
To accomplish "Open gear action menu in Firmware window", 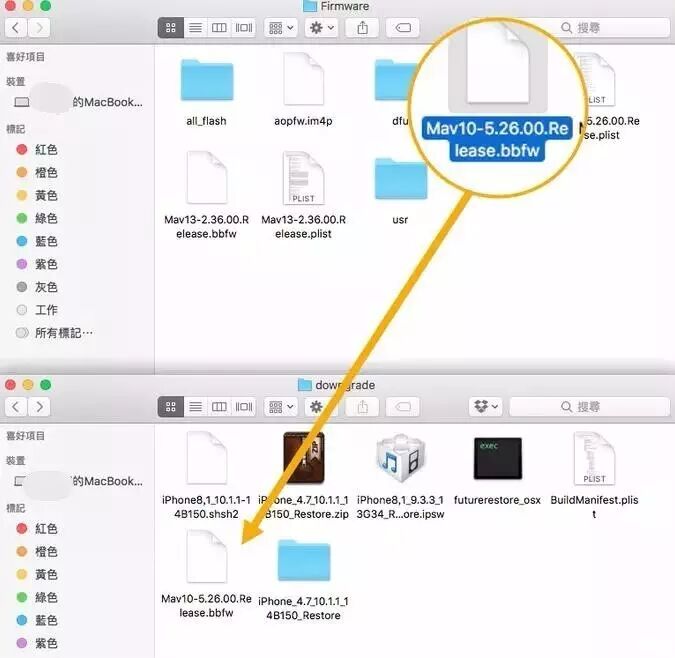I will click(322, 28).
